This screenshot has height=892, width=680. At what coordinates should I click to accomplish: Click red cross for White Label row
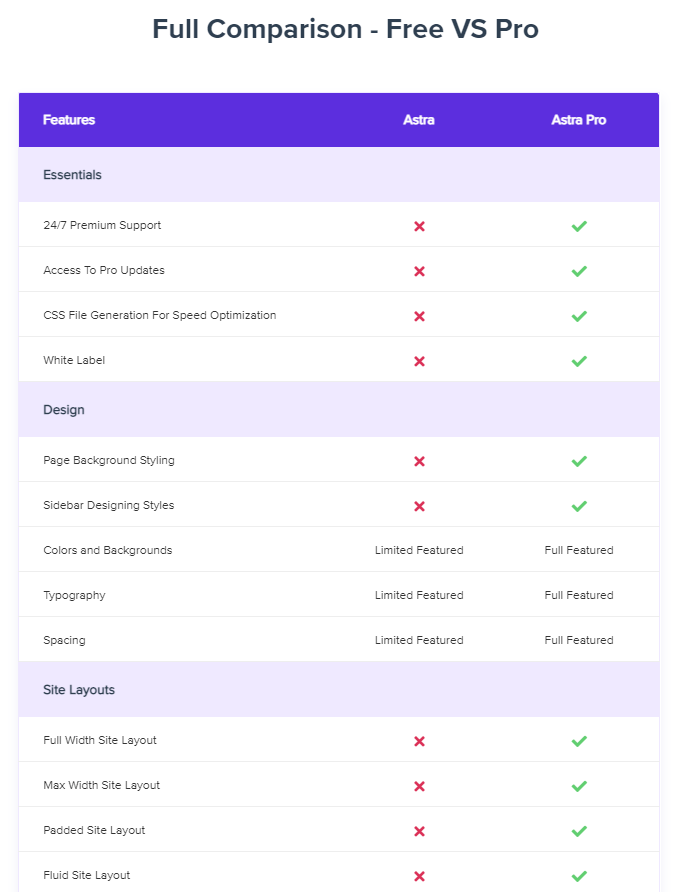coord(419,361)
